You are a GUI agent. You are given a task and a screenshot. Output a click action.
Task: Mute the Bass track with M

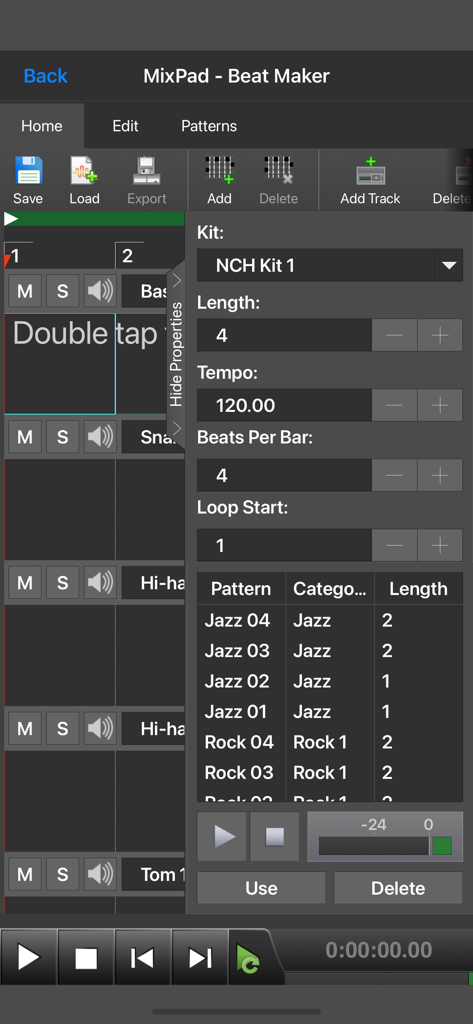pos(25,291)
